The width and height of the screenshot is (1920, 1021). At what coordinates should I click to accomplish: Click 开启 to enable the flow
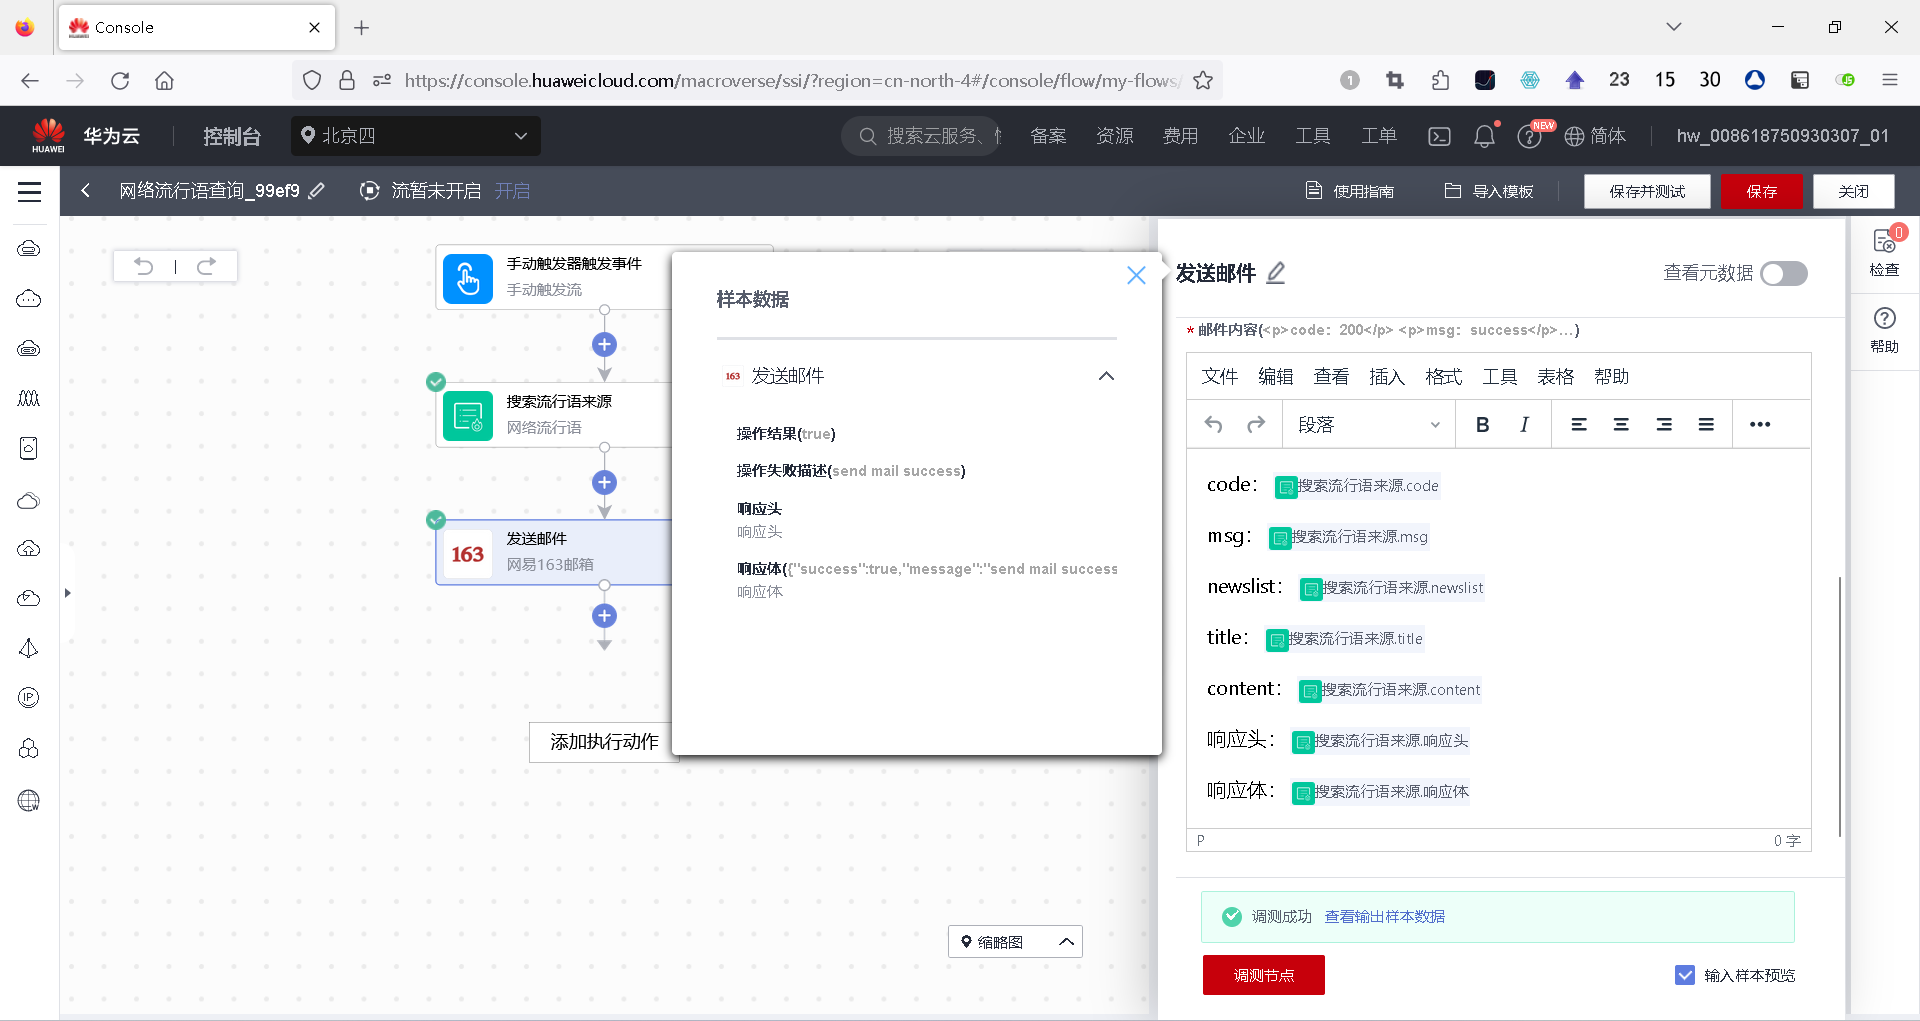(512, 191)
